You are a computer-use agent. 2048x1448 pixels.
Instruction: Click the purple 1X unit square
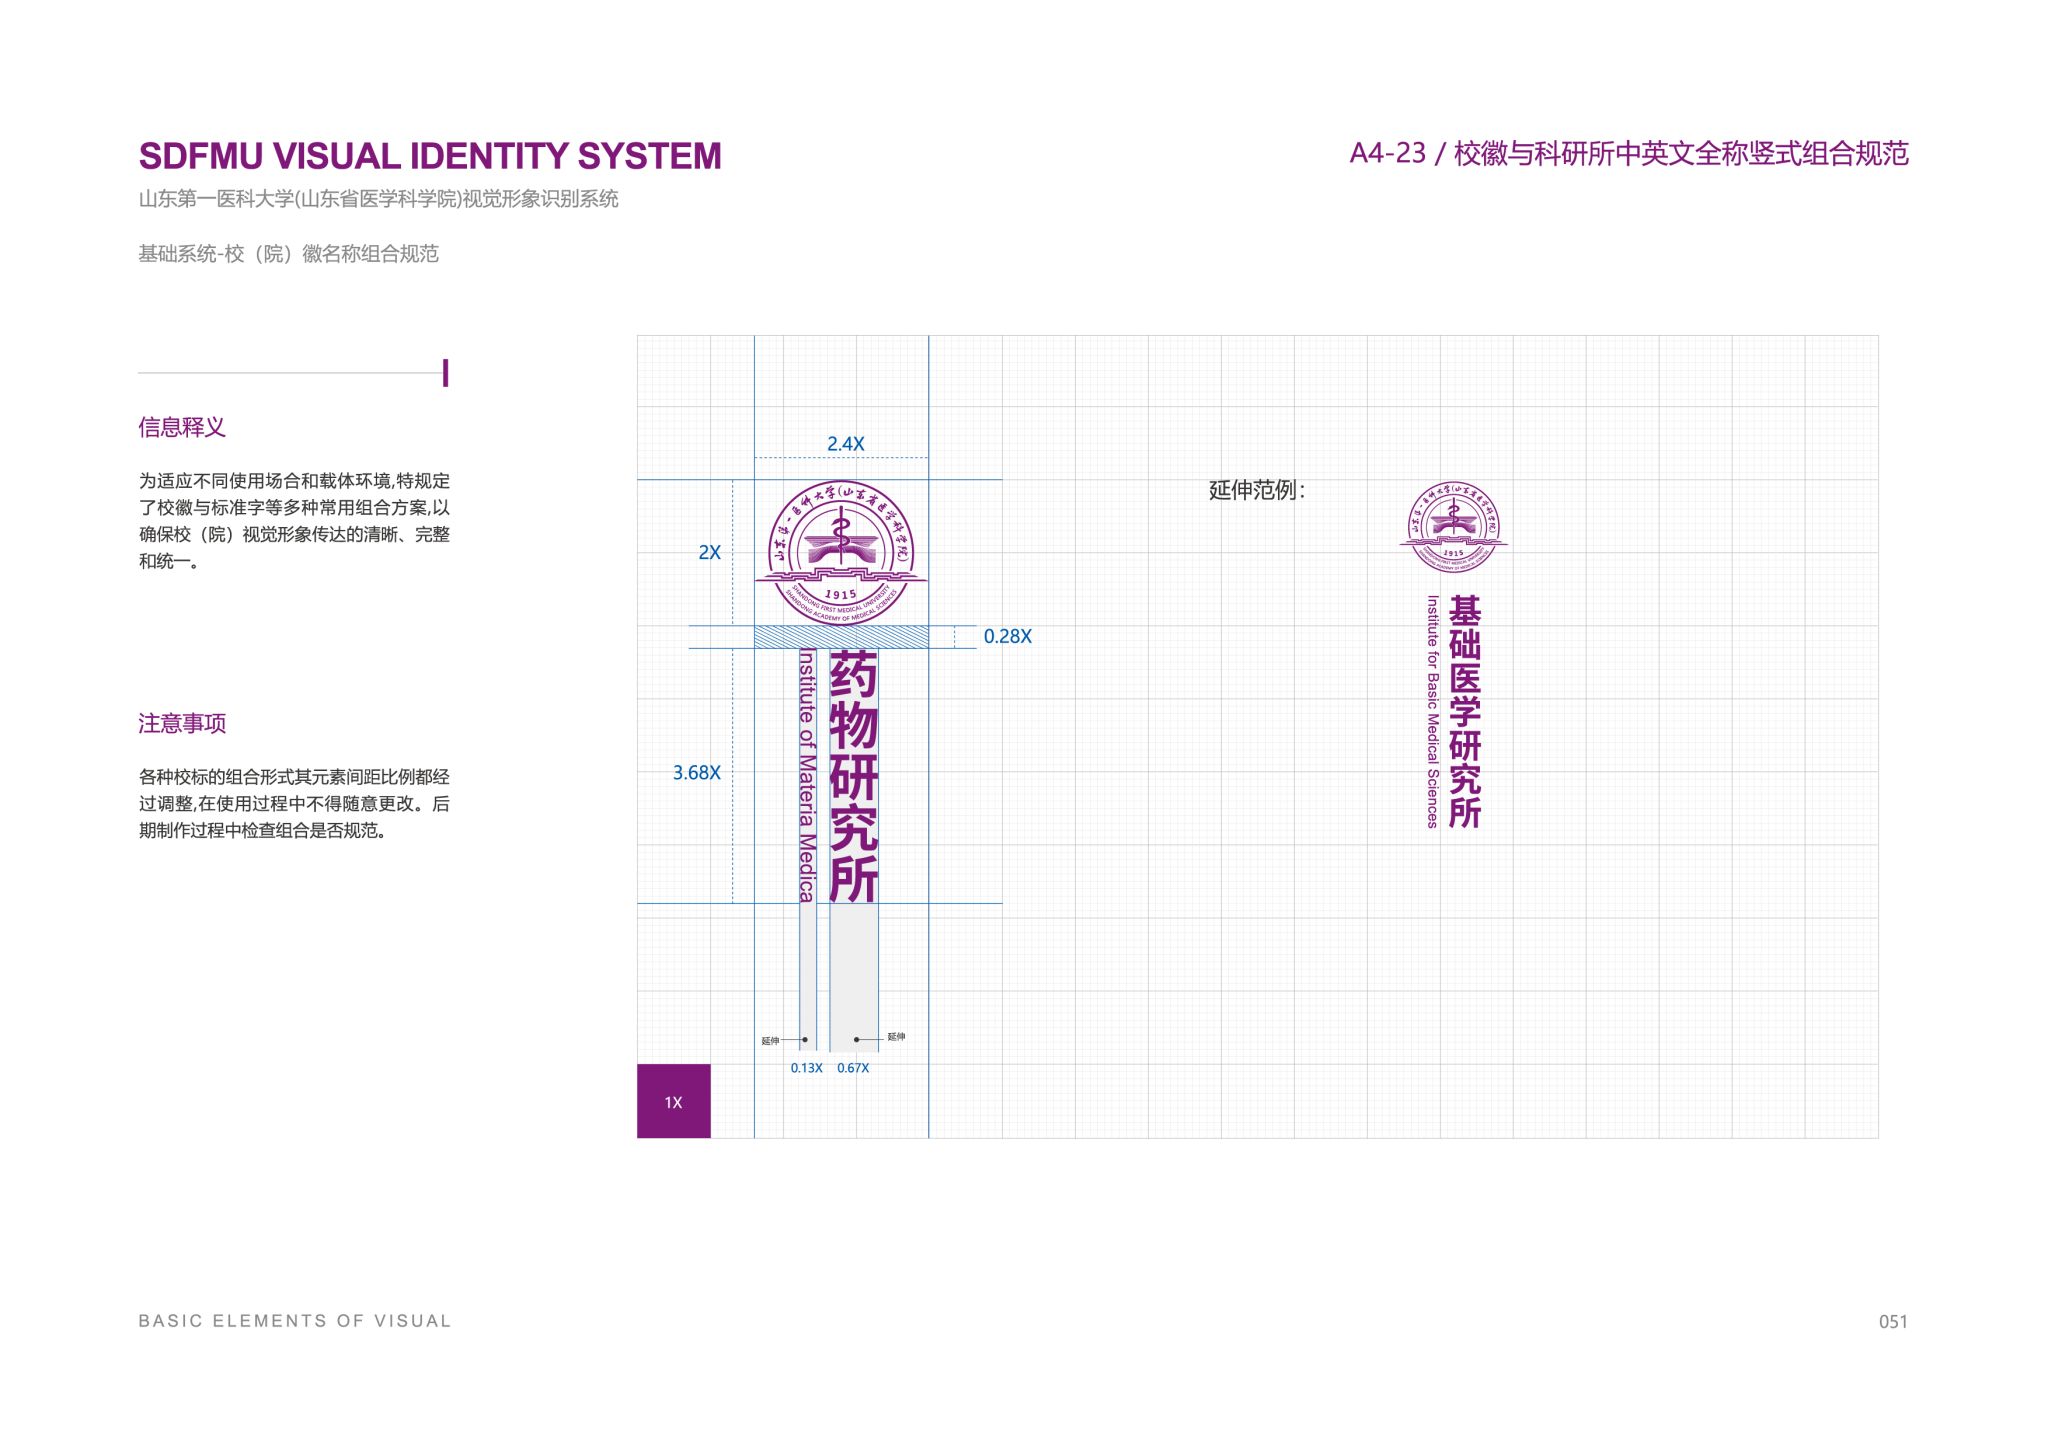(x=673, y=1101)
